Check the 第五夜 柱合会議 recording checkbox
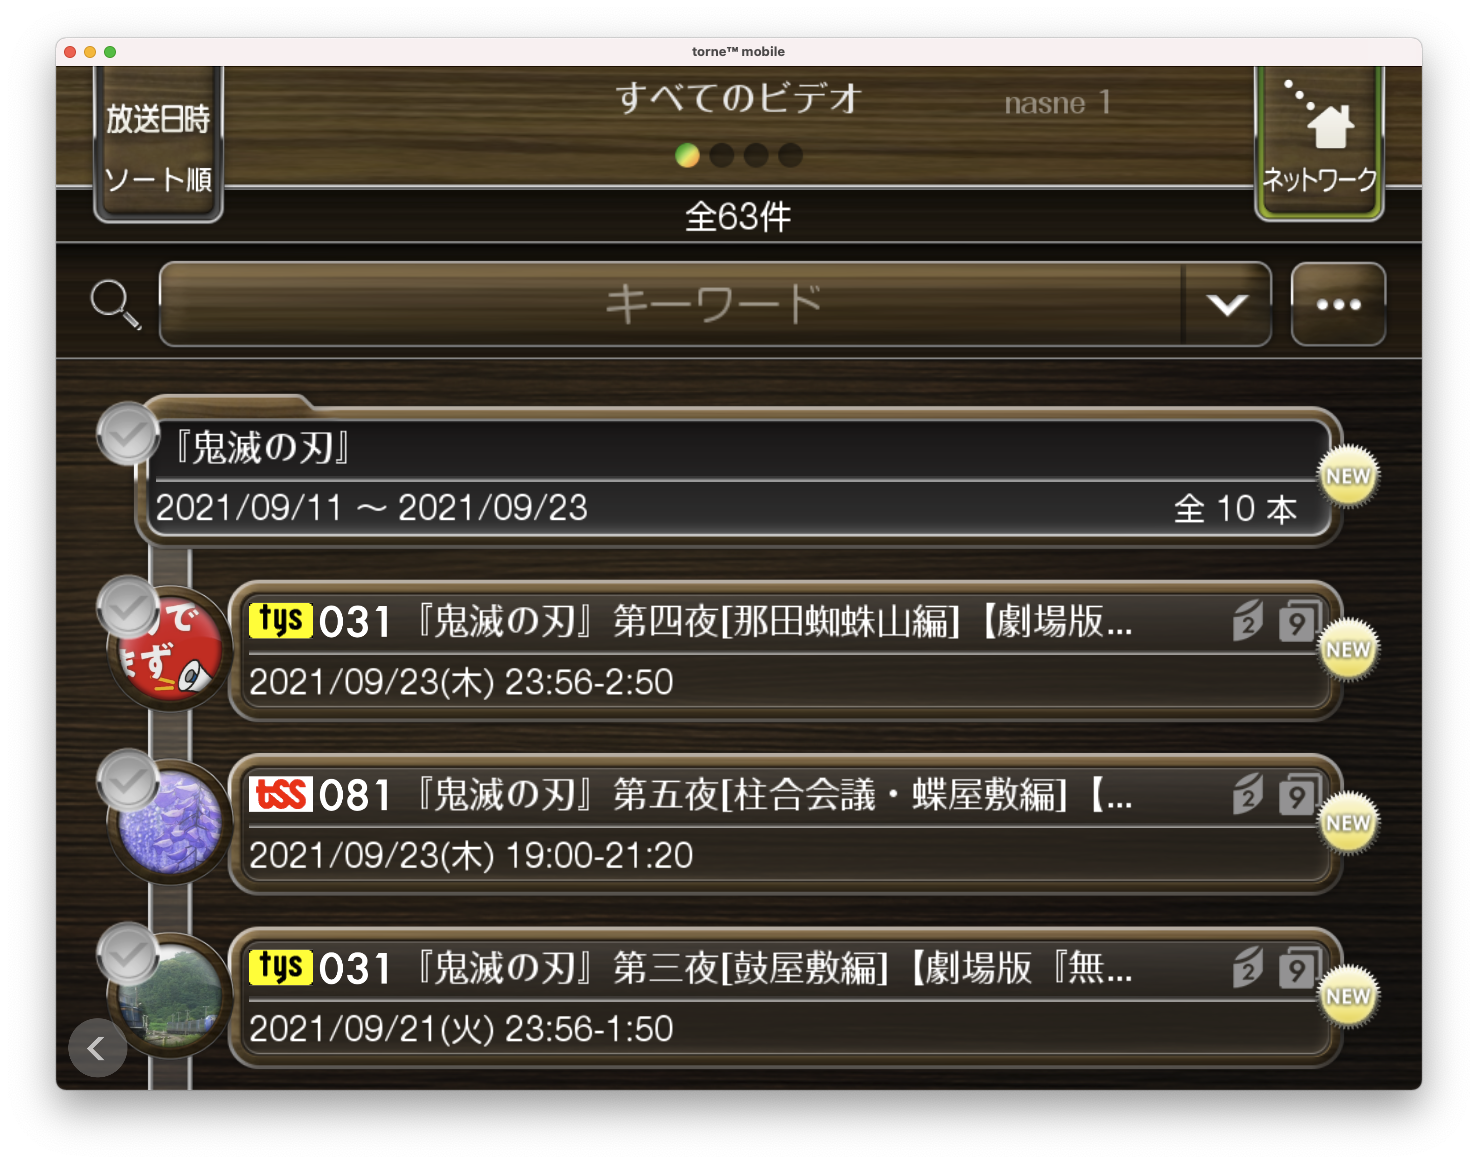 tap(128, 780)
